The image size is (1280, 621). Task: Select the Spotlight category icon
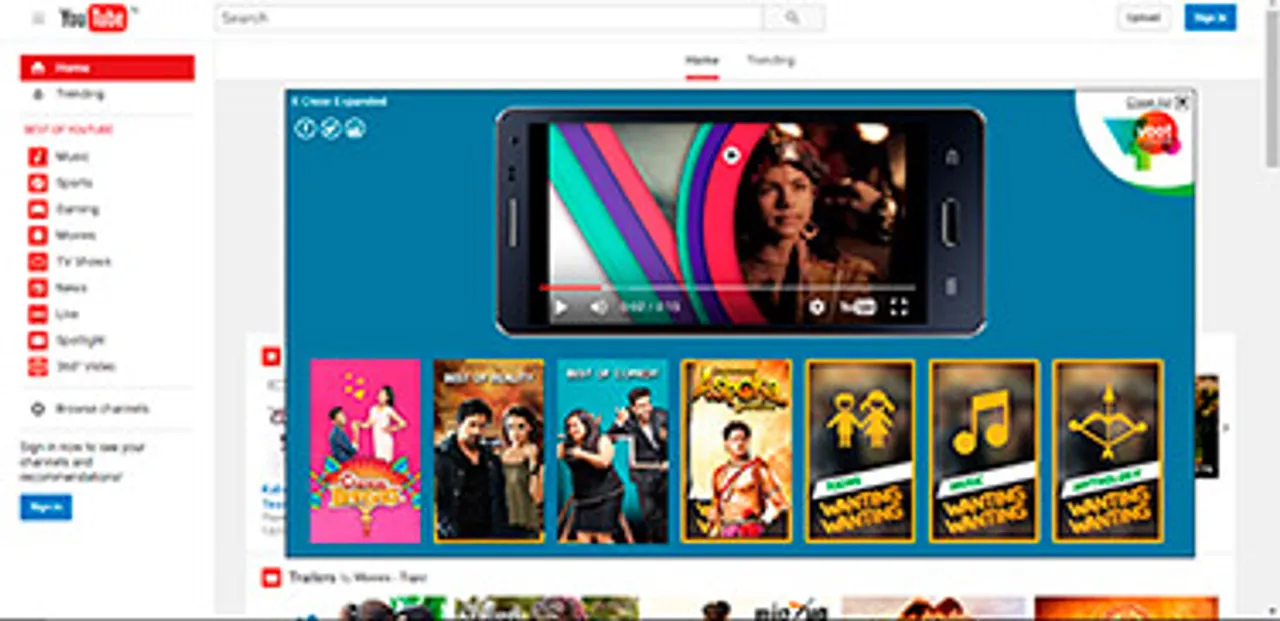(37, 340)
